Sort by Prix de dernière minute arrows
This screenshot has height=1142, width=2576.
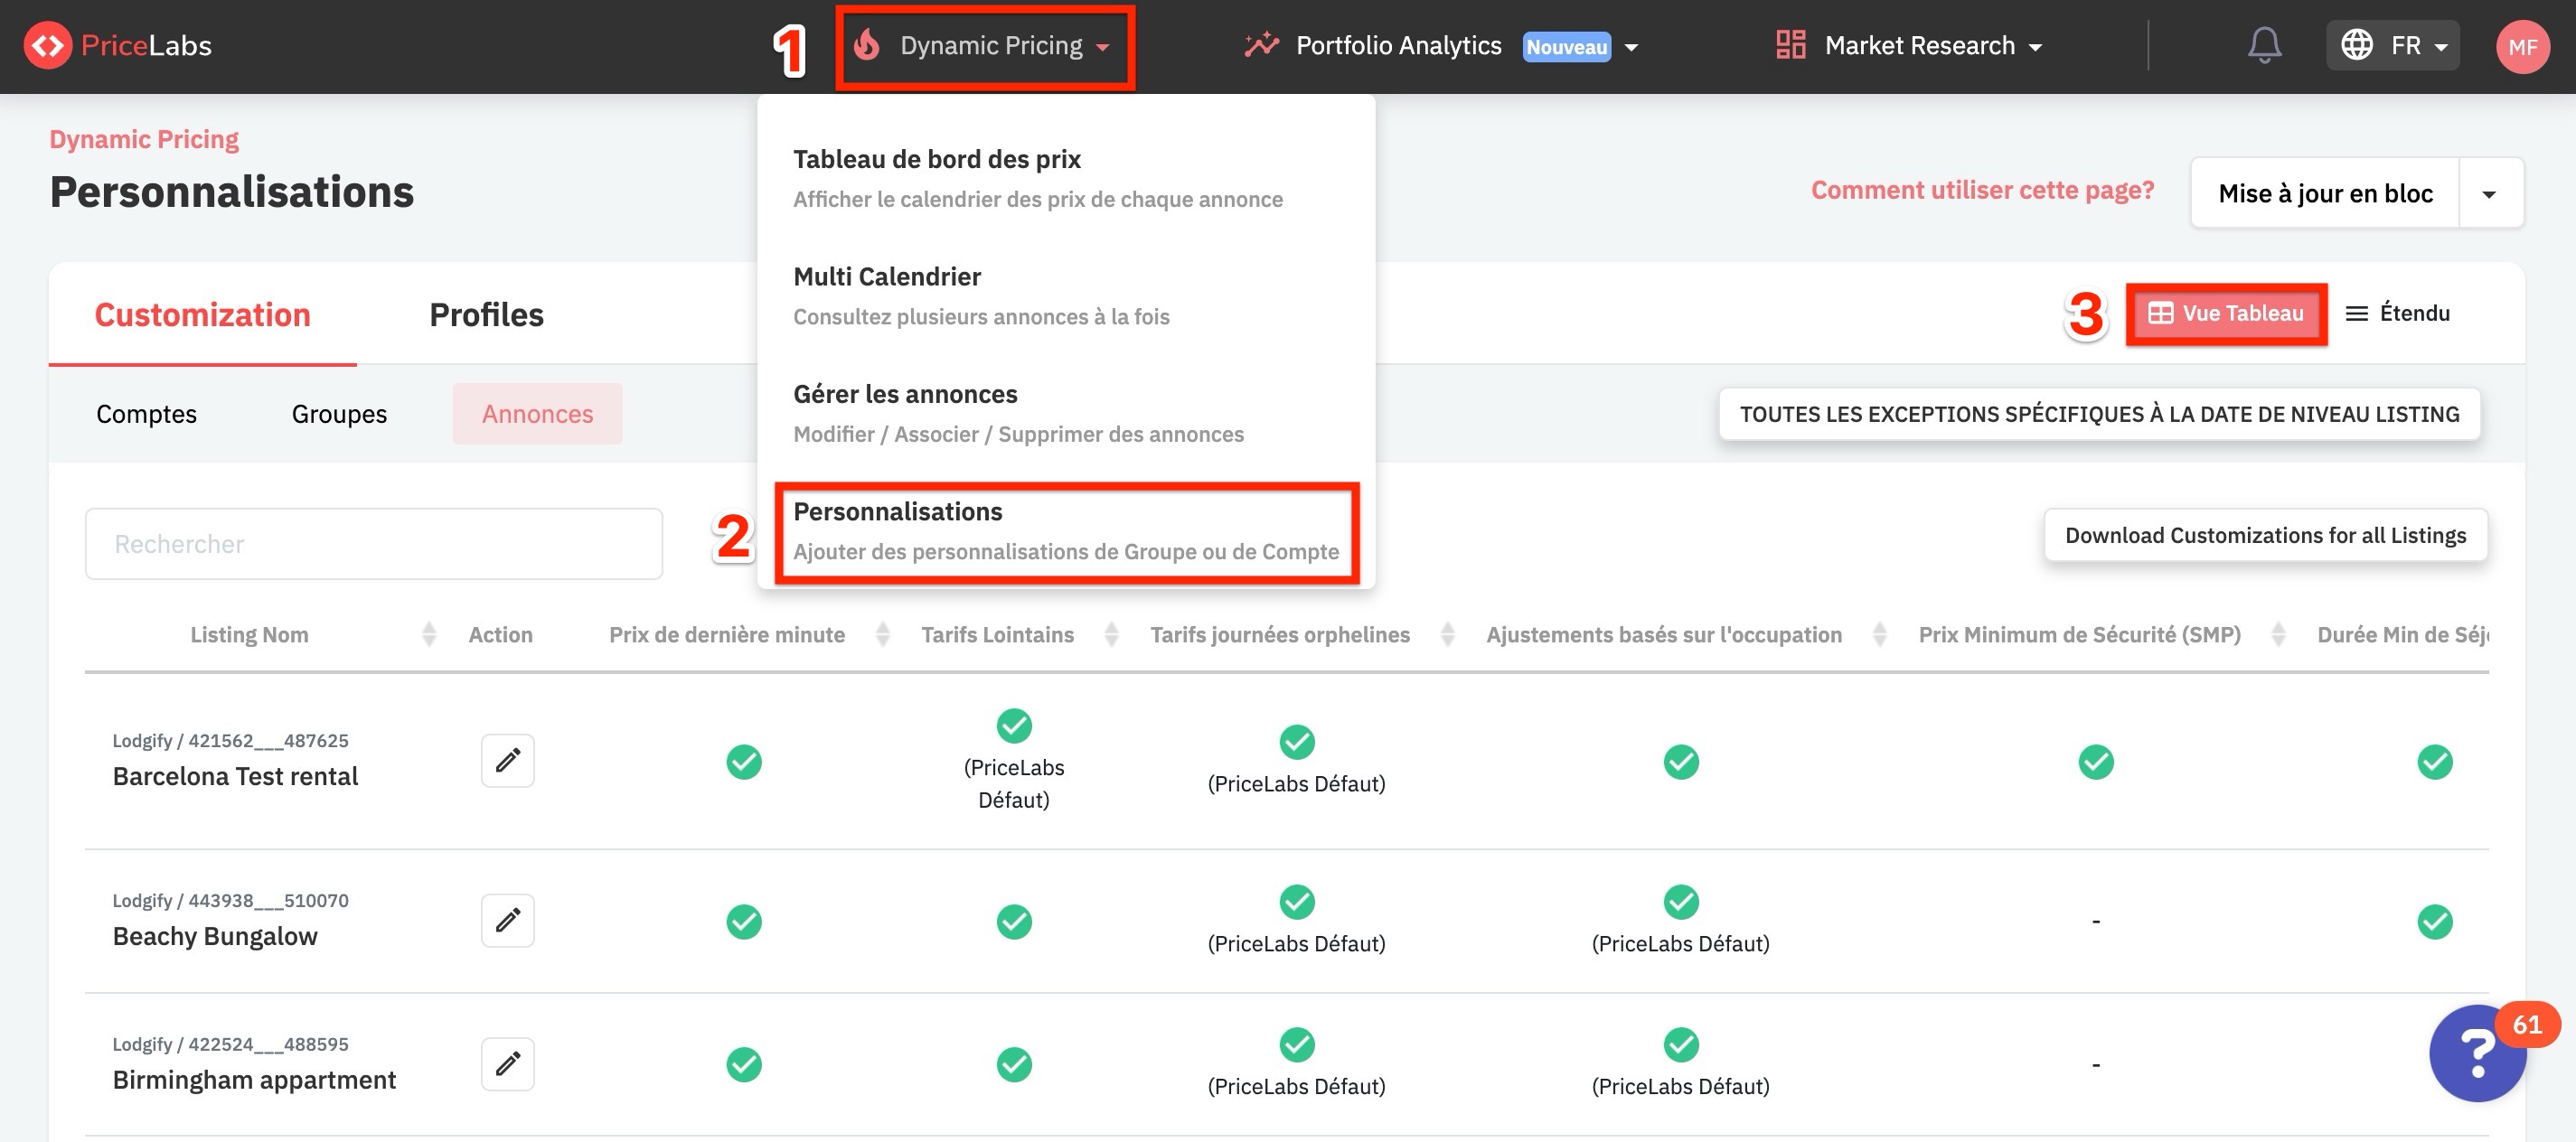(x=883, y=634)
